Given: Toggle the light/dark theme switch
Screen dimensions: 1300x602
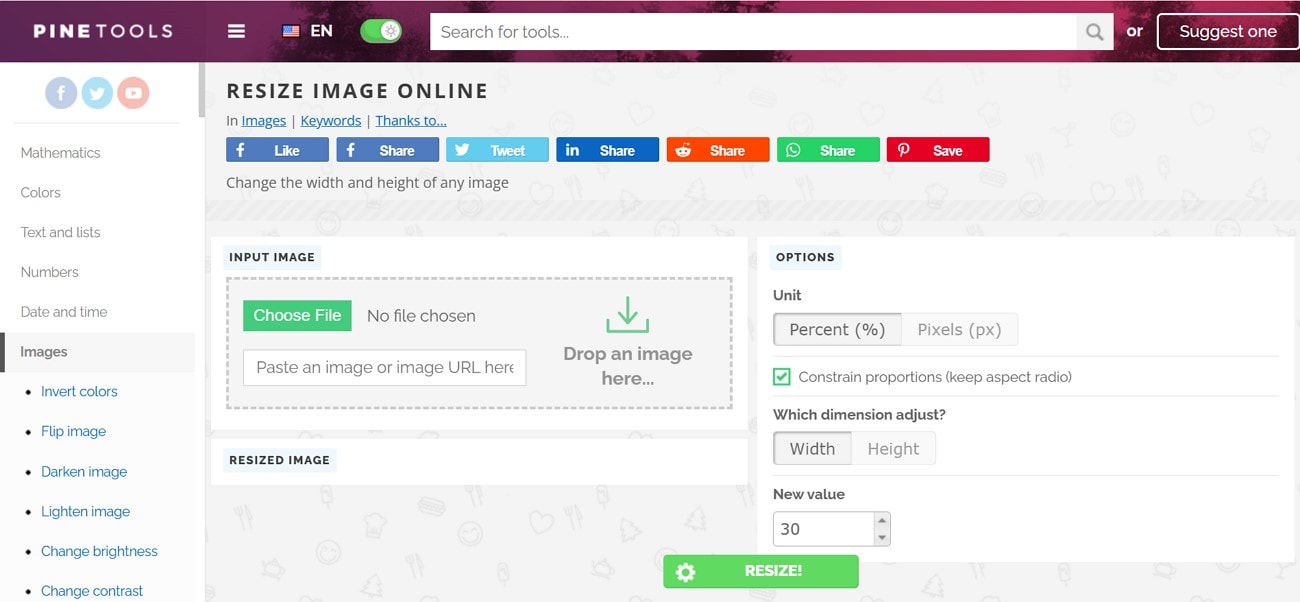Looking at the screenshot, I should click(381, 31).
